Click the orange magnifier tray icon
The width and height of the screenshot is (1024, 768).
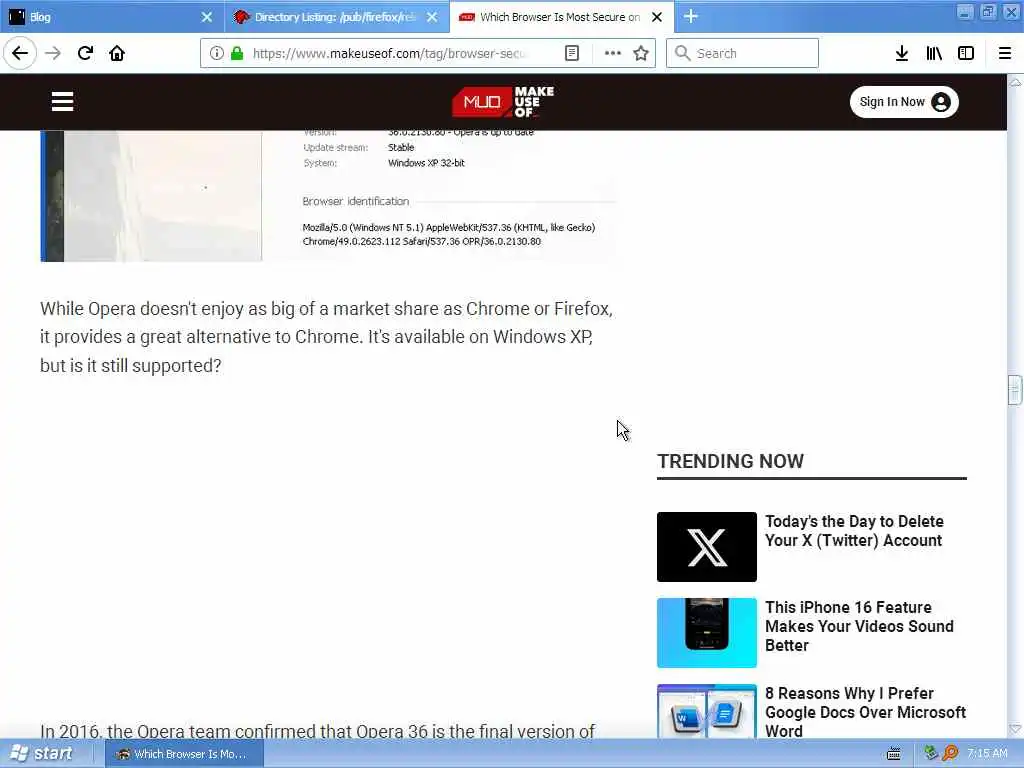coord(950,753)
